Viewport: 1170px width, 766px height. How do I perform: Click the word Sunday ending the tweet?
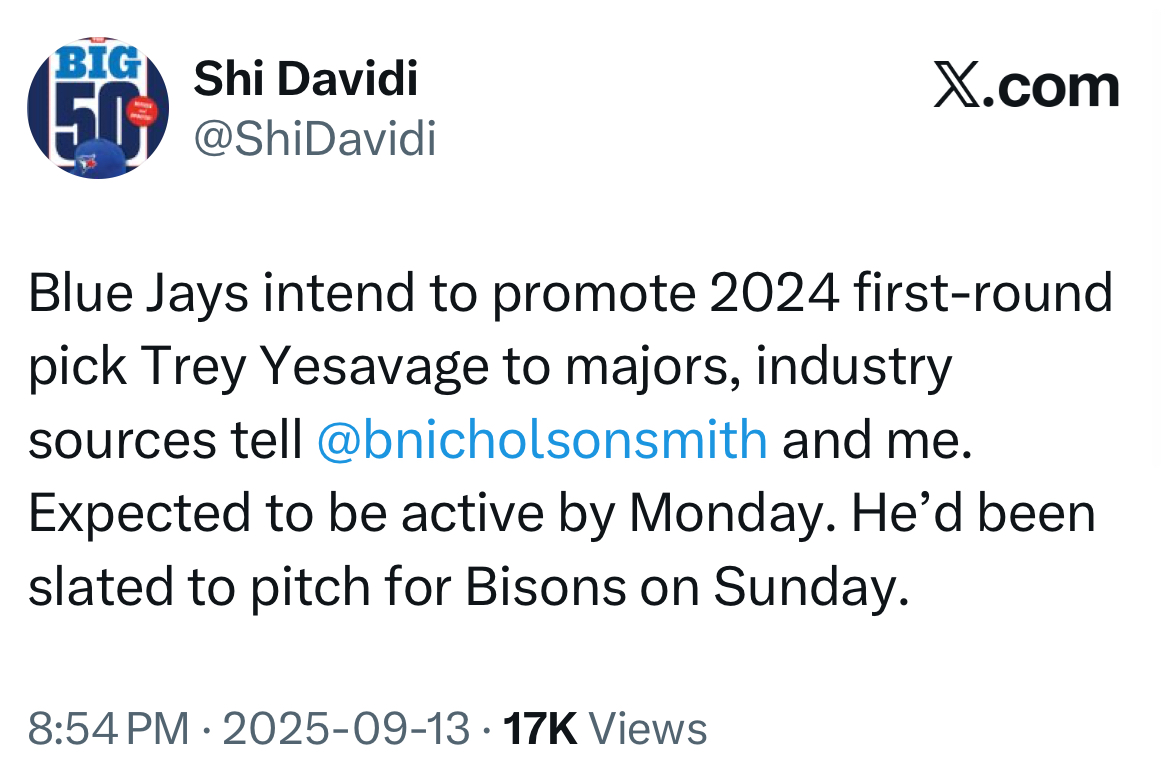click(x=811, y=588)
